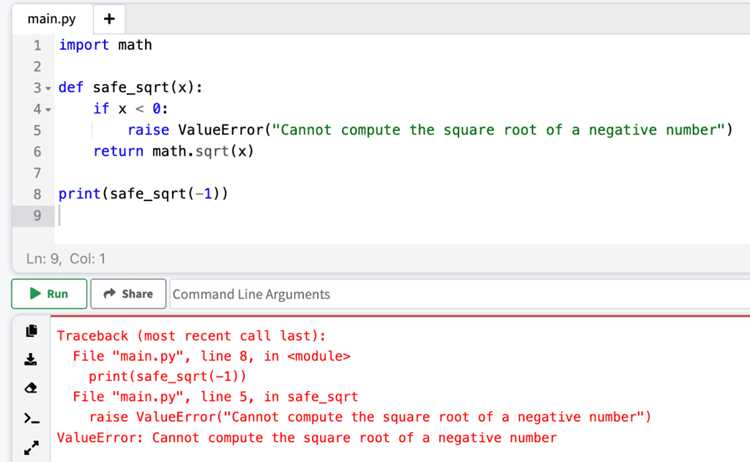Collapse the fold arrow on line 4
The height and width of the screenshot is (462, 750).
pos(48,110)
